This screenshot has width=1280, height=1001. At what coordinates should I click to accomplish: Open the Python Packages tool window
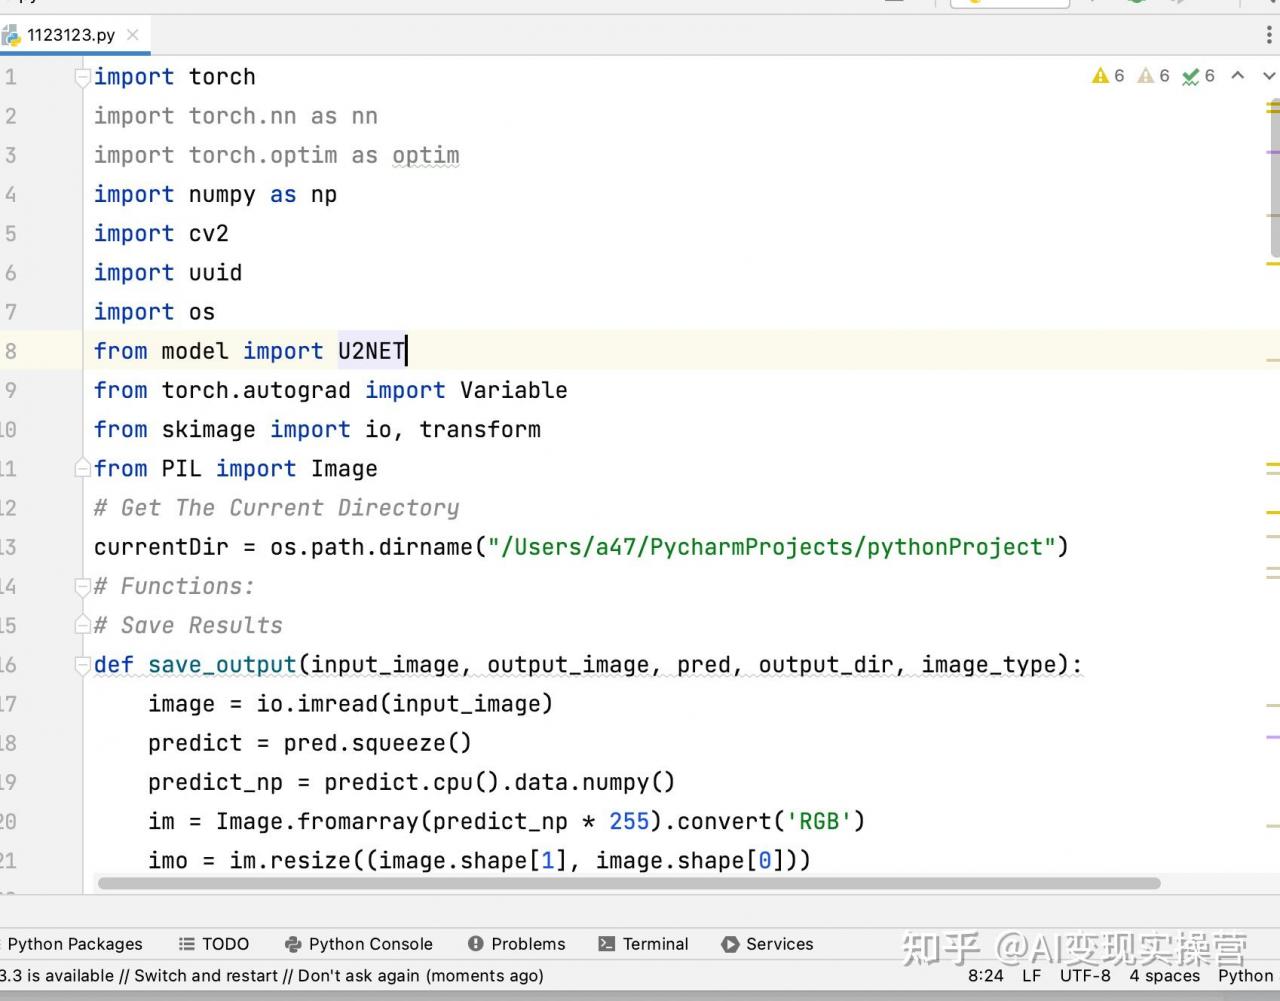point(75,944)
